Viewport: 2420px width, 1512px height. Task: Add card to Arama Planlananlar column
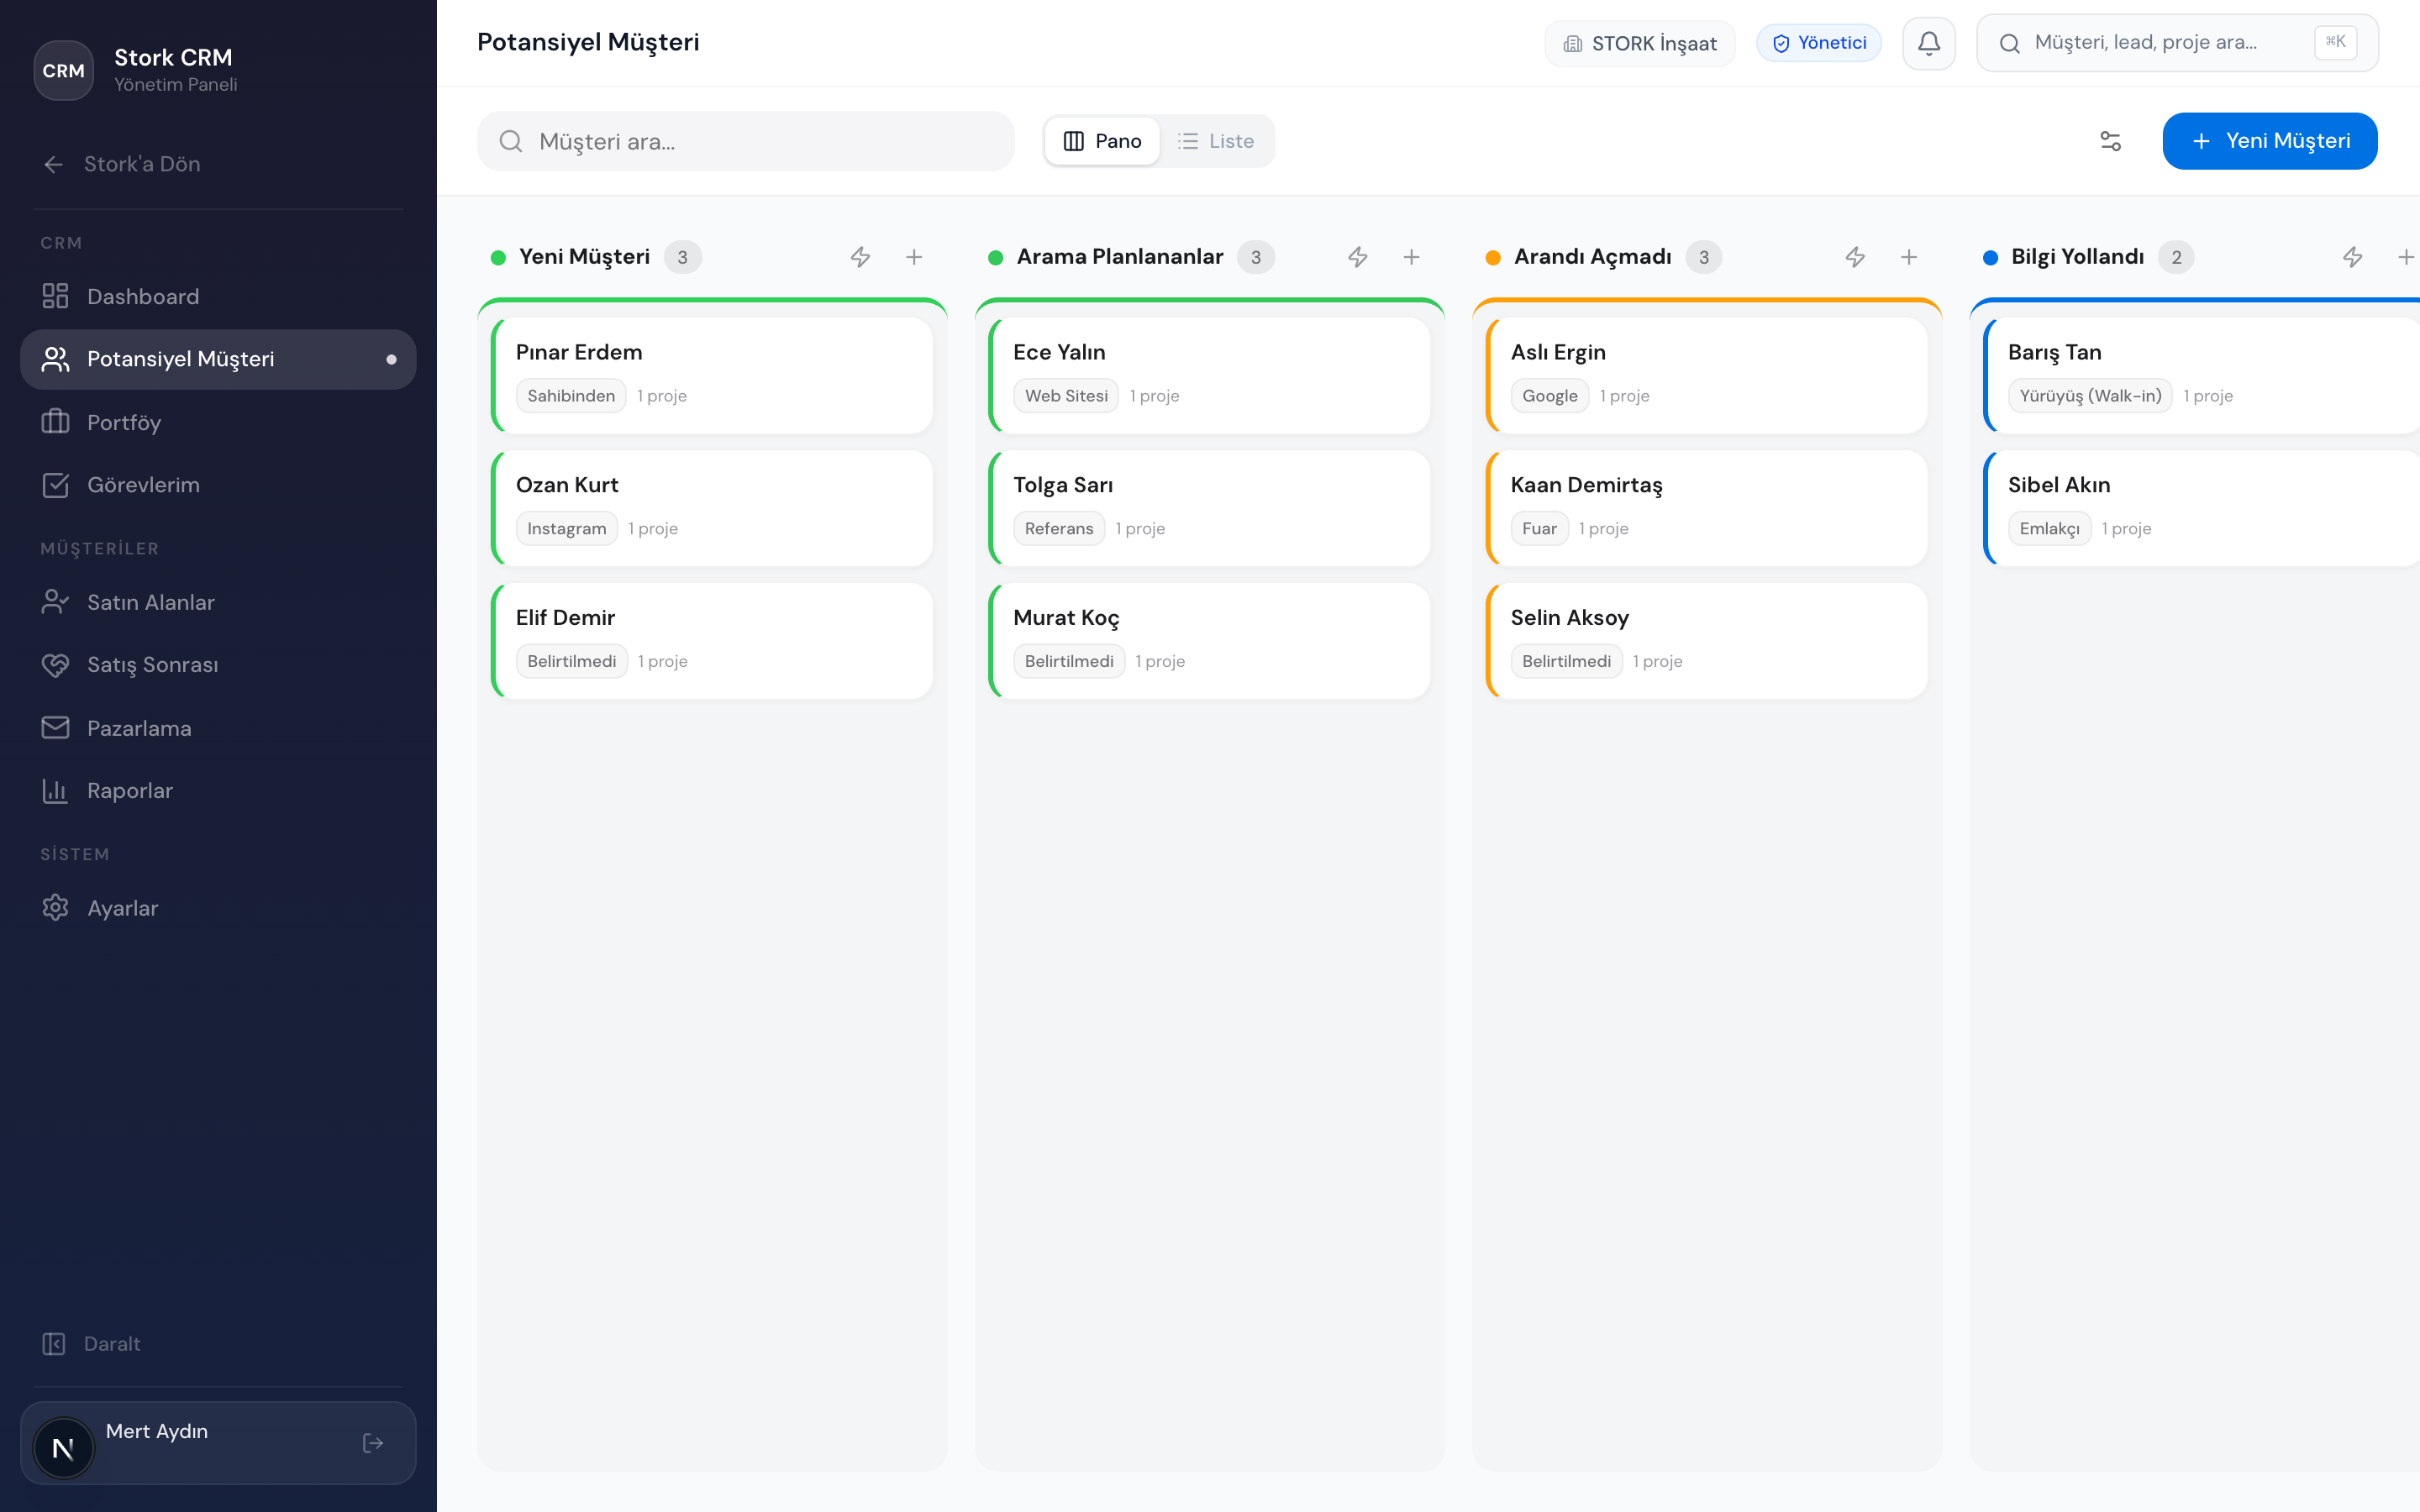point(1411,257)
